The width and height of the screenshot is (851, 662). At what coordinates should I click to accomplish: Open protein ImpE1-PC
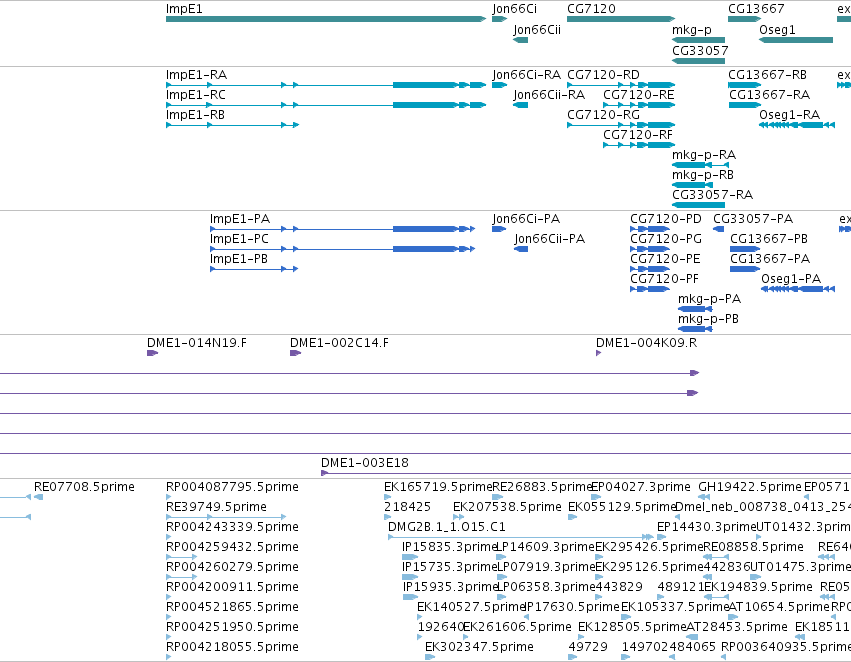click(x=239, y=239)
